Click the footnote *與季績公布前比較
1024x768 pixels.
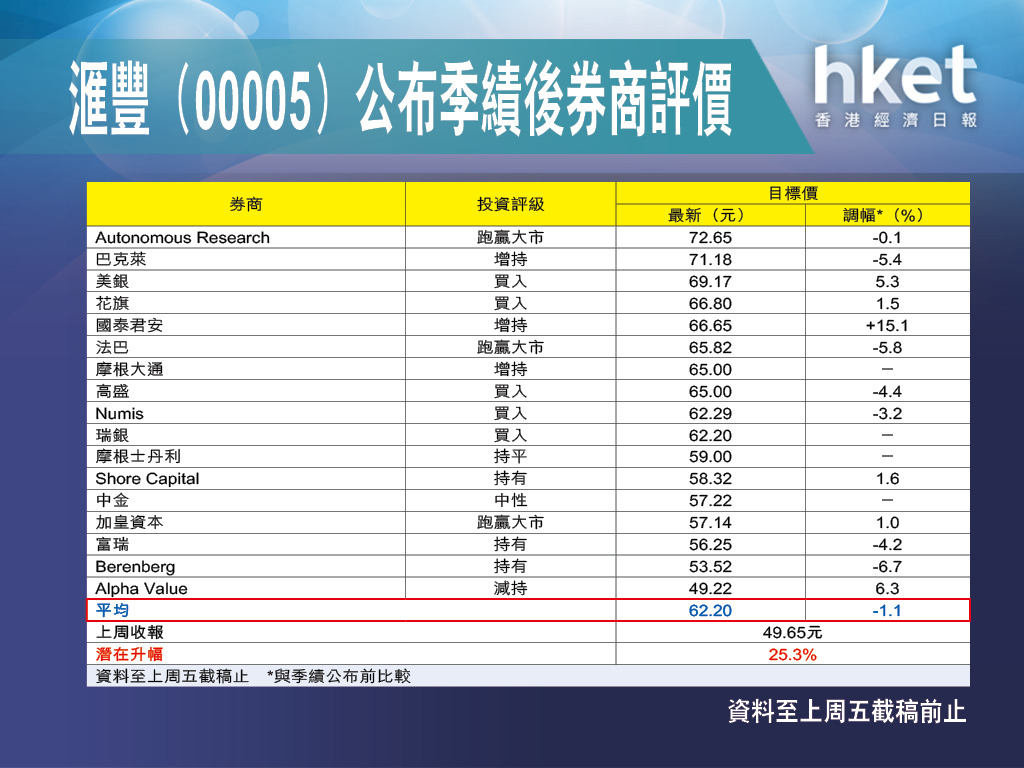click(338, 676)
